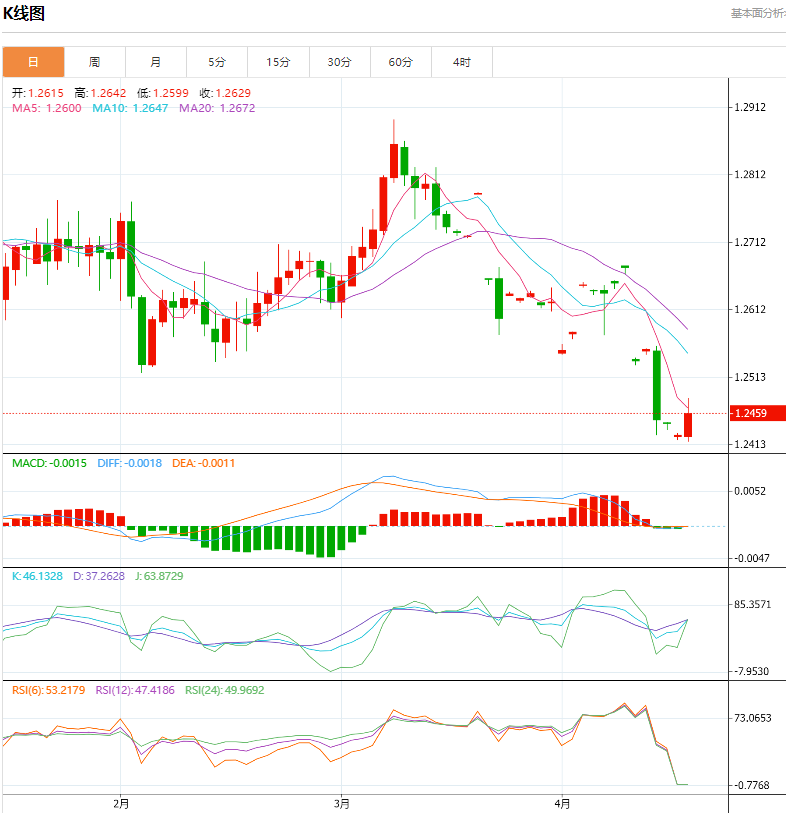
Task: Switch to the 4时 chart tab
Action: pos(462,62)
